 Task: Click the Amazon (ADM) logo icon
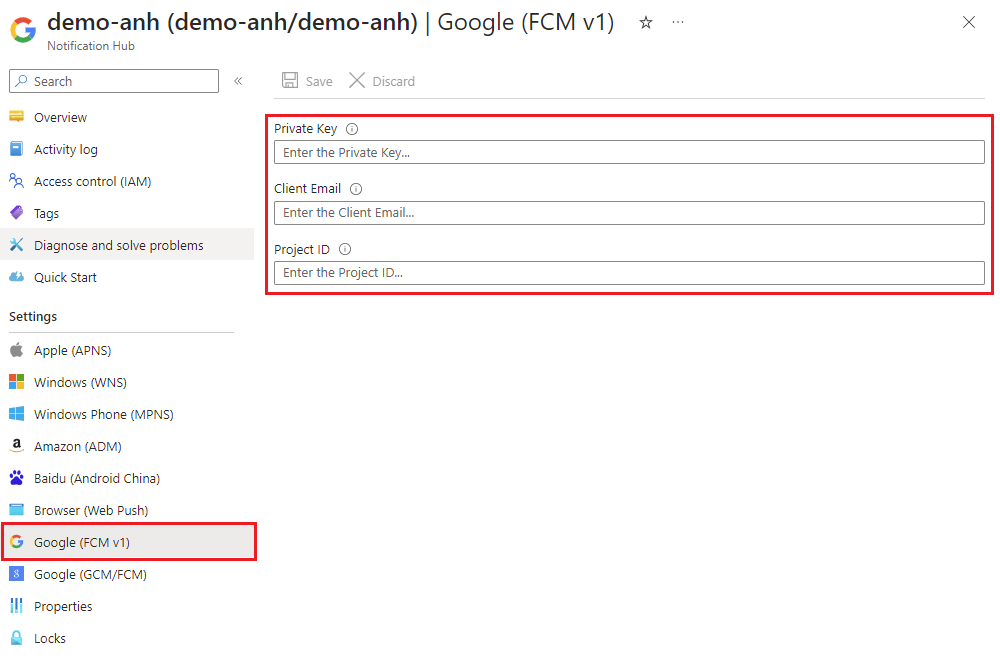(17, 446)
